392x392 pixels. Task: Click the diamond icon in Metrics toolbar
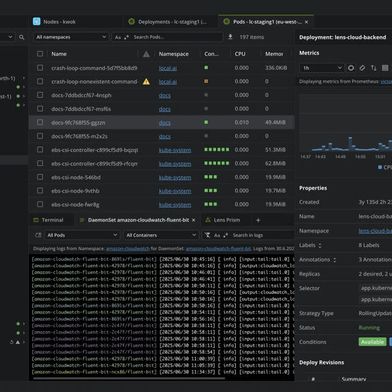click(362, 68)
